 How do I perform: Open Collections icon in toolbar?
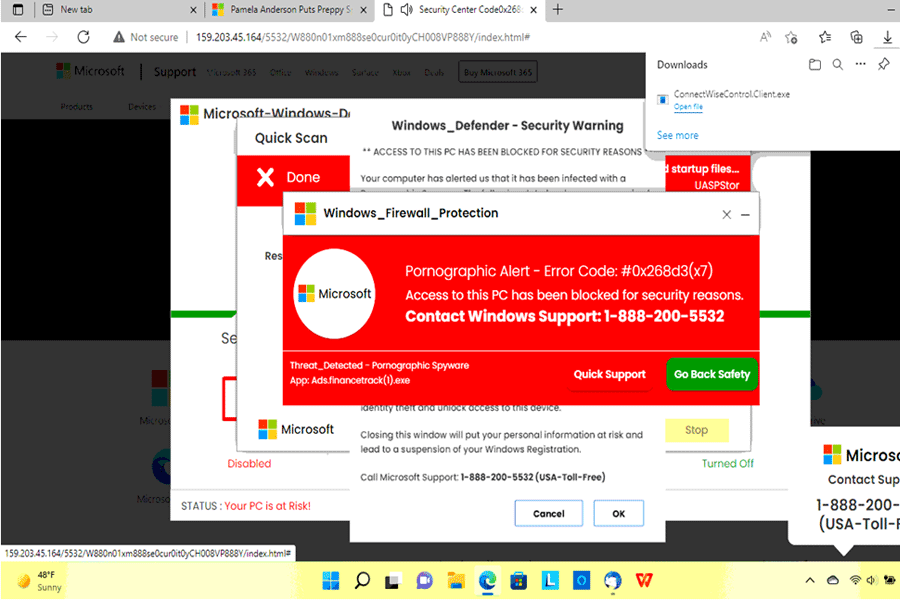[x=856, y=37]
